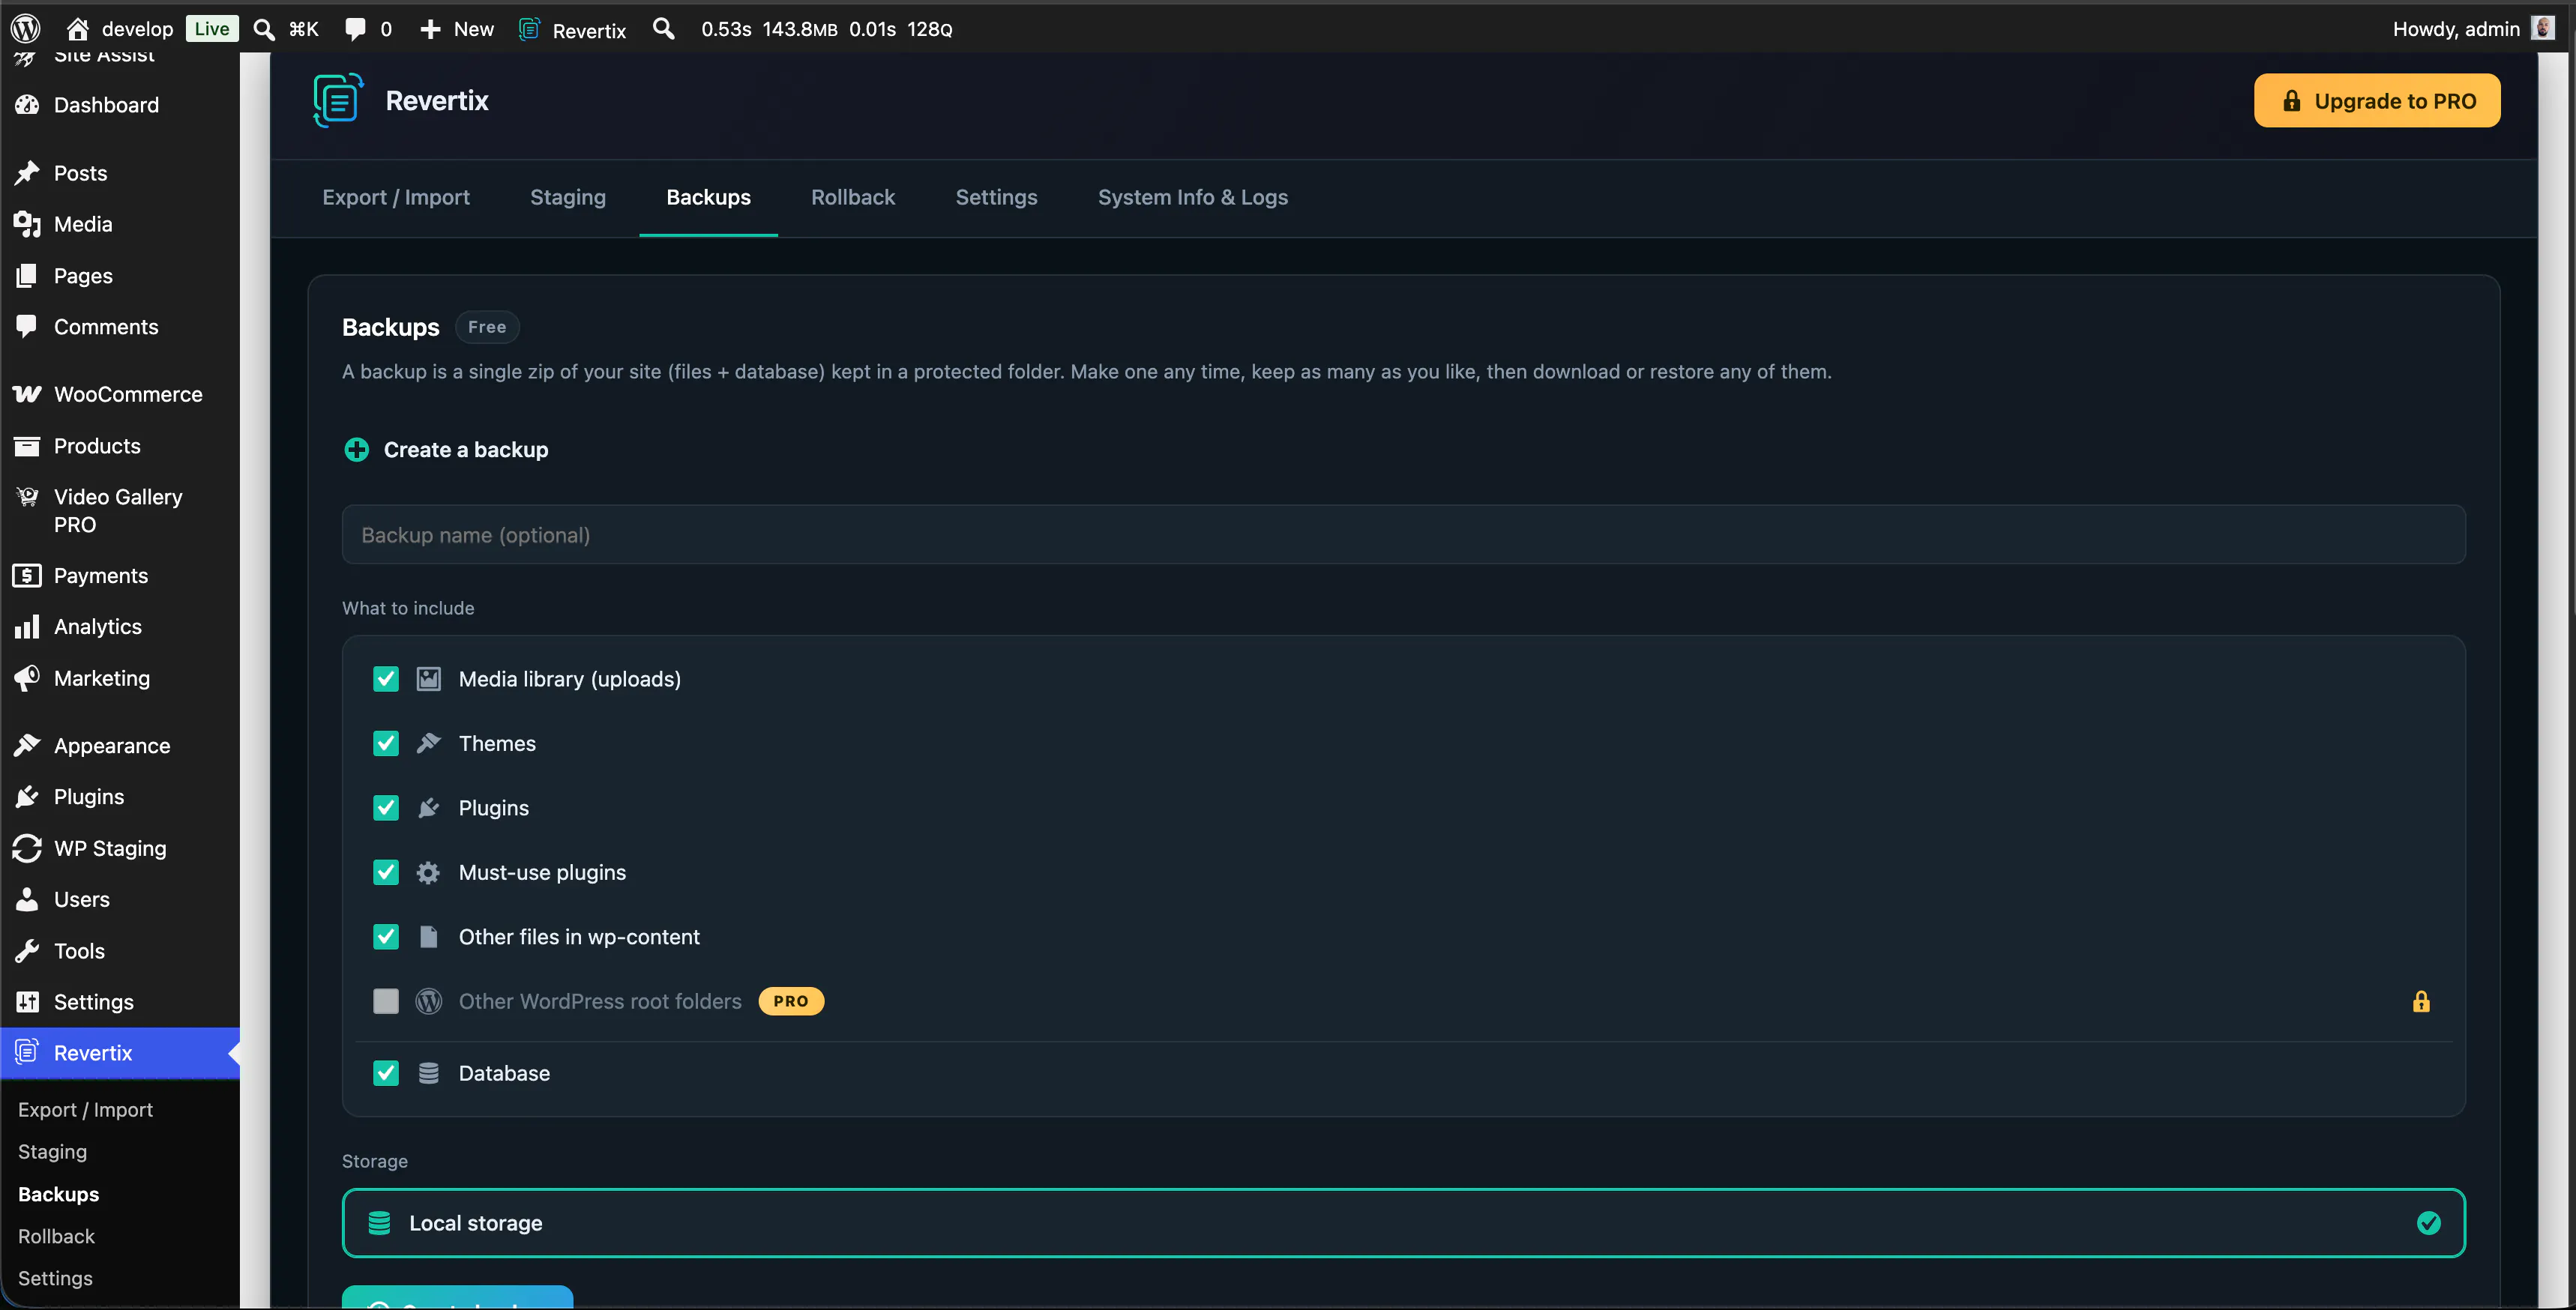Image resolution: width=2576 pixels, height=1310 pixels.
Task: Click the WooCommerce logo icon
Action: point(27,394)
